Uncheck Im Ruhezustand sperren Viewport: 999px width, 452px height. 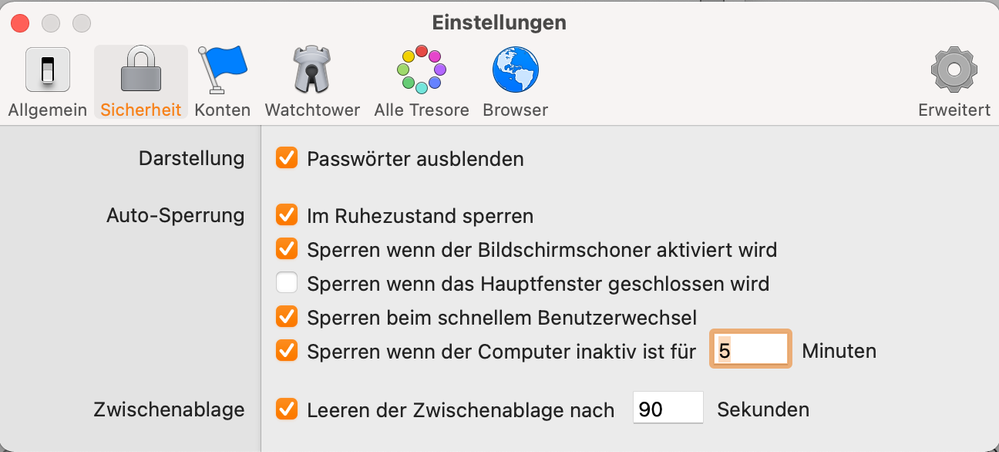(x=287, y=215)
